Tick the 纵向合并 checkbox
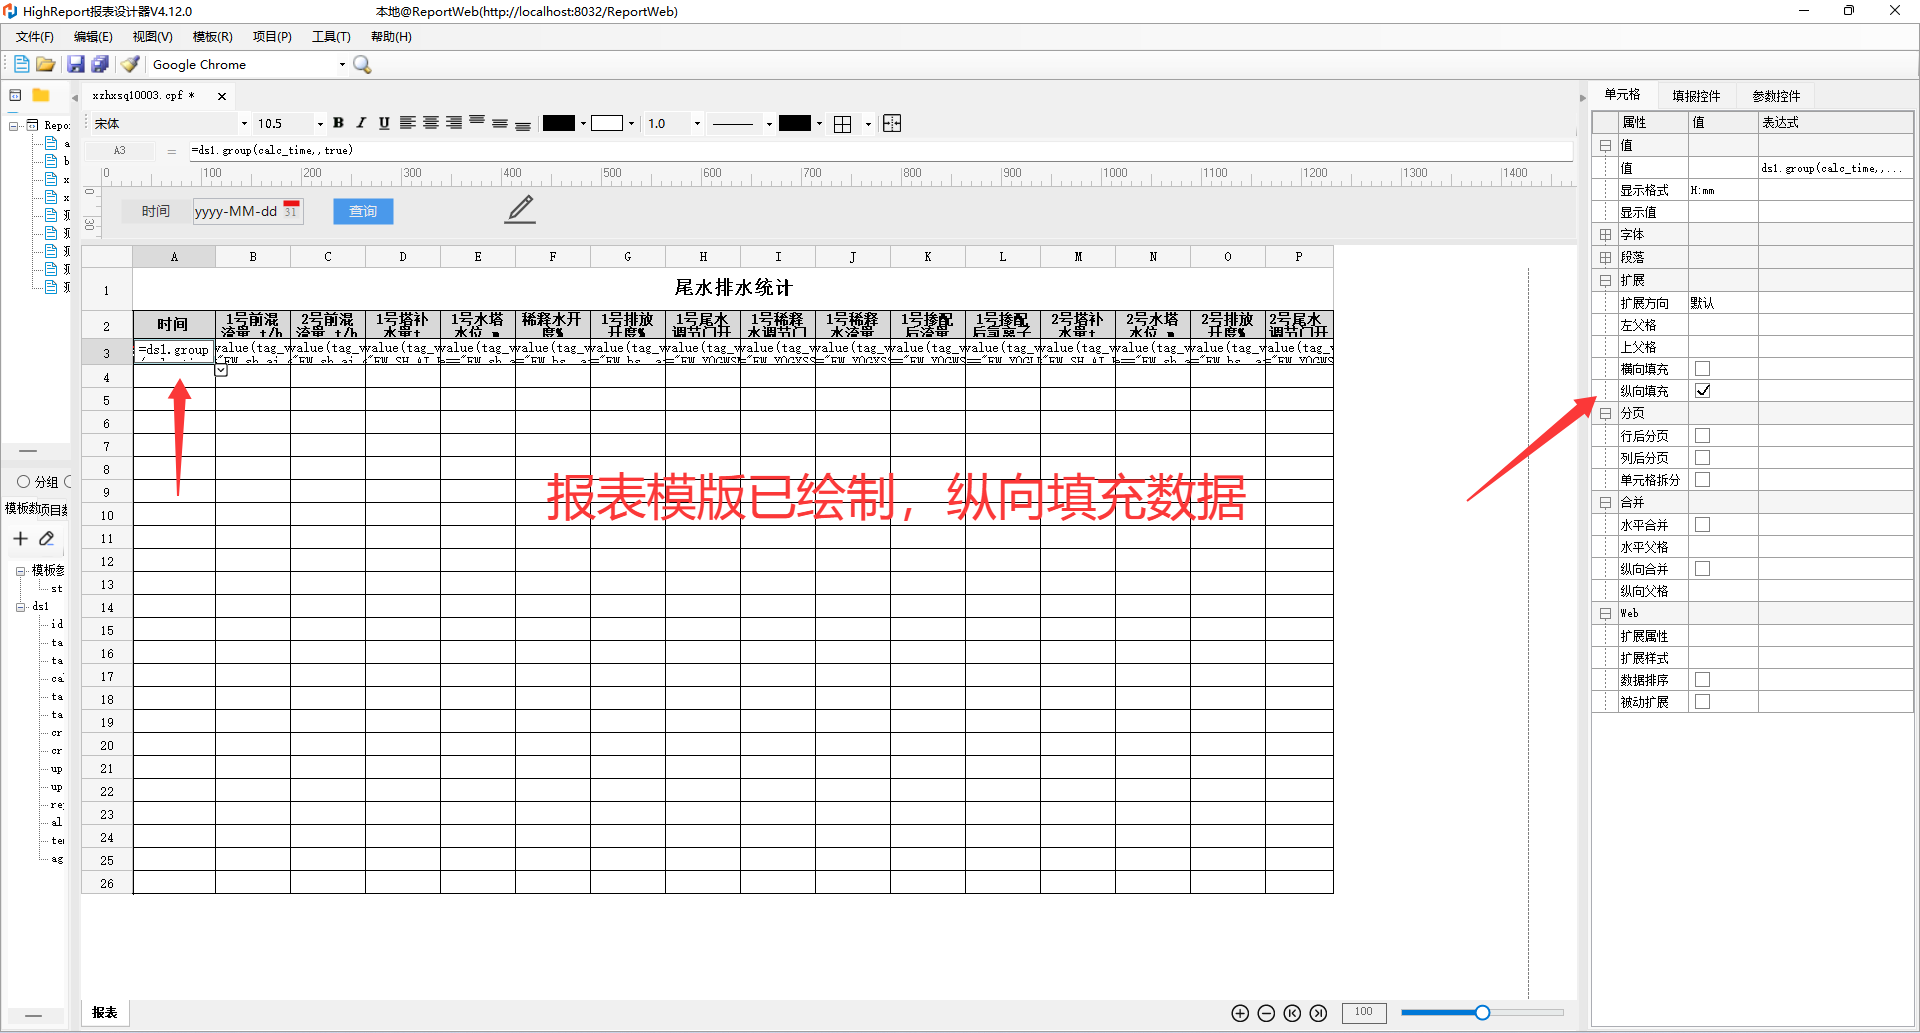The image size is (1920, 1033). click(x=1702, y=569)
